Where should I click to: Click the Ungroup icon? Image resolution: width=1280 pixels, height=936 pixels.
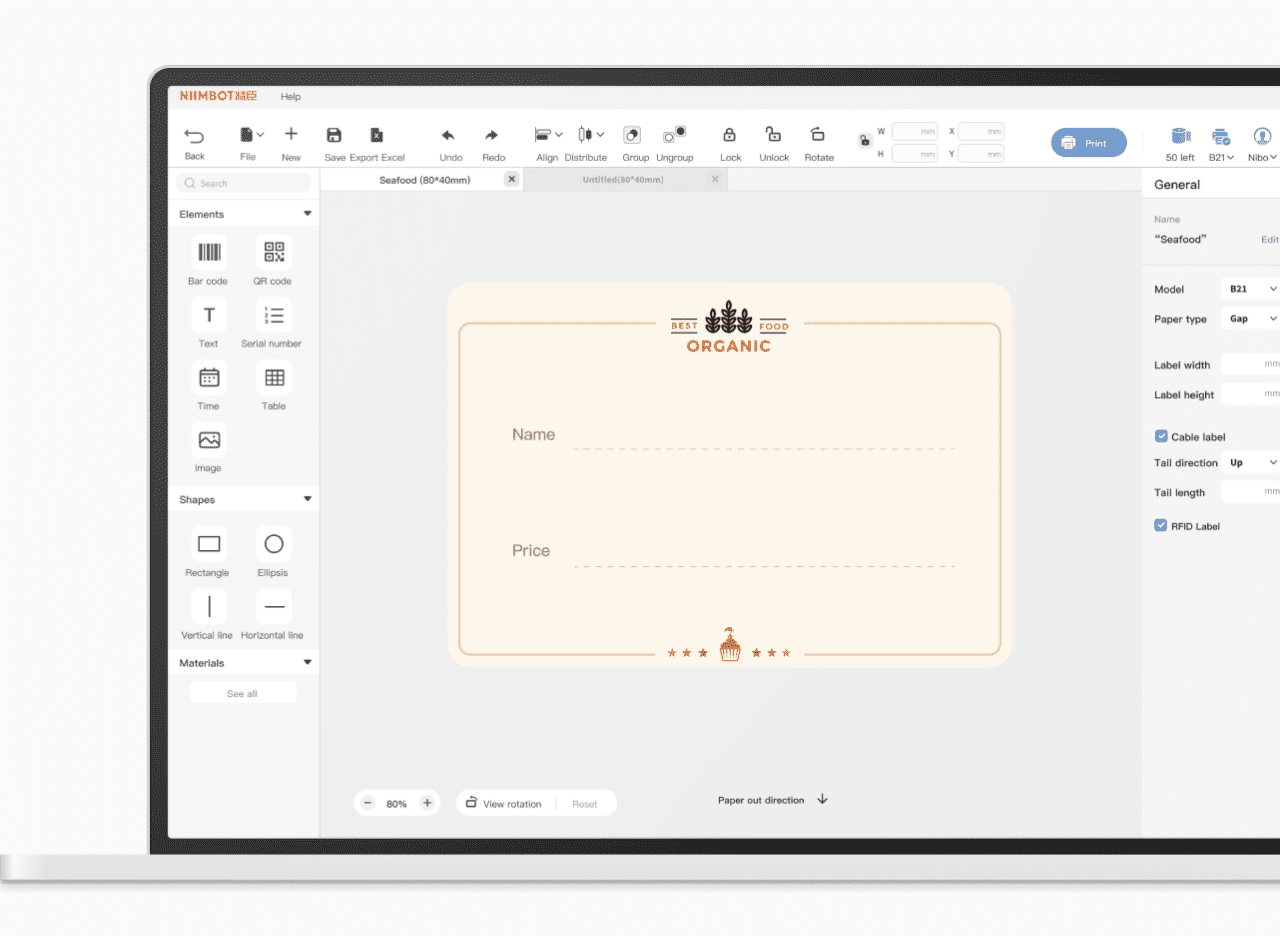[675, 134]
